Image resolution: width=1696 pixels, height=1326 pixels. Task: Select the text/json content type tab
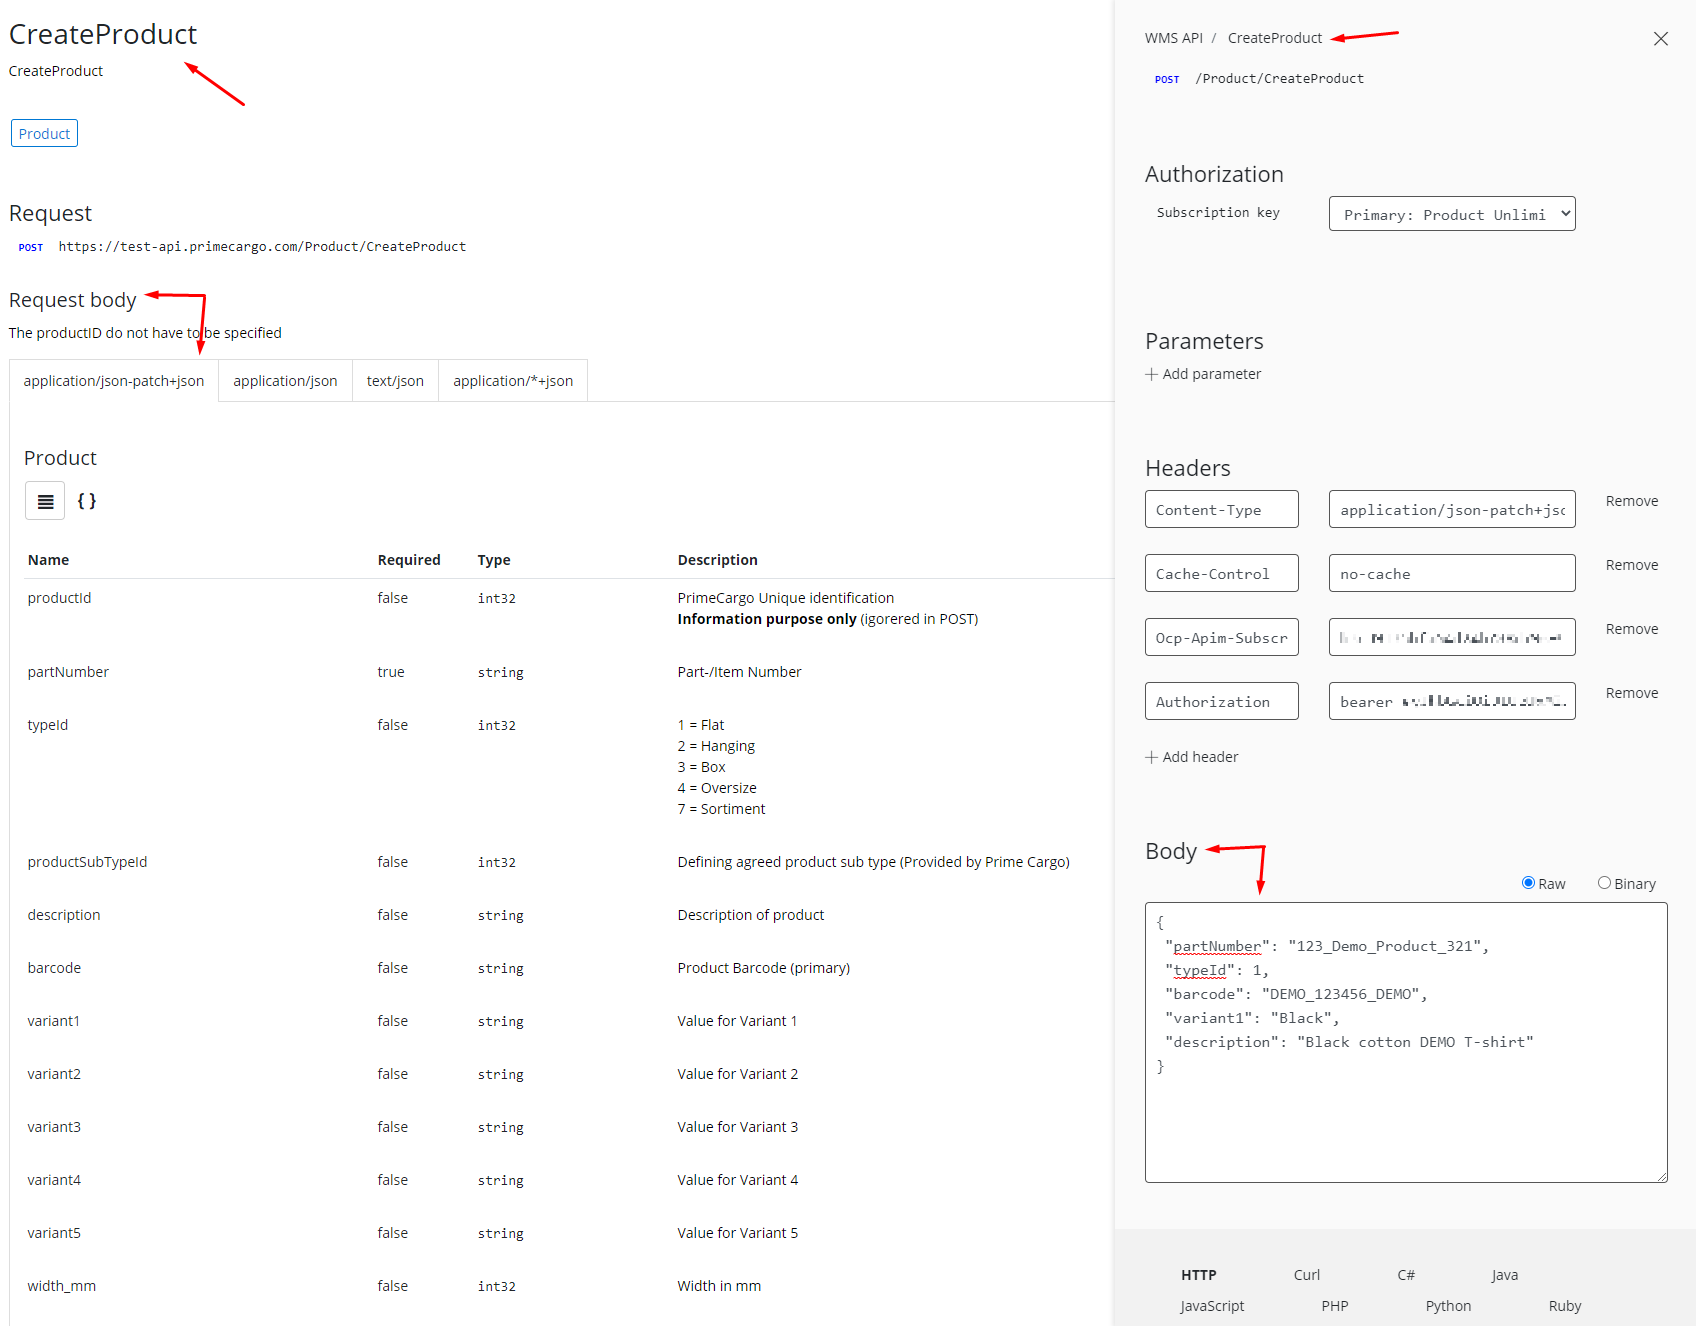point(395,381)
